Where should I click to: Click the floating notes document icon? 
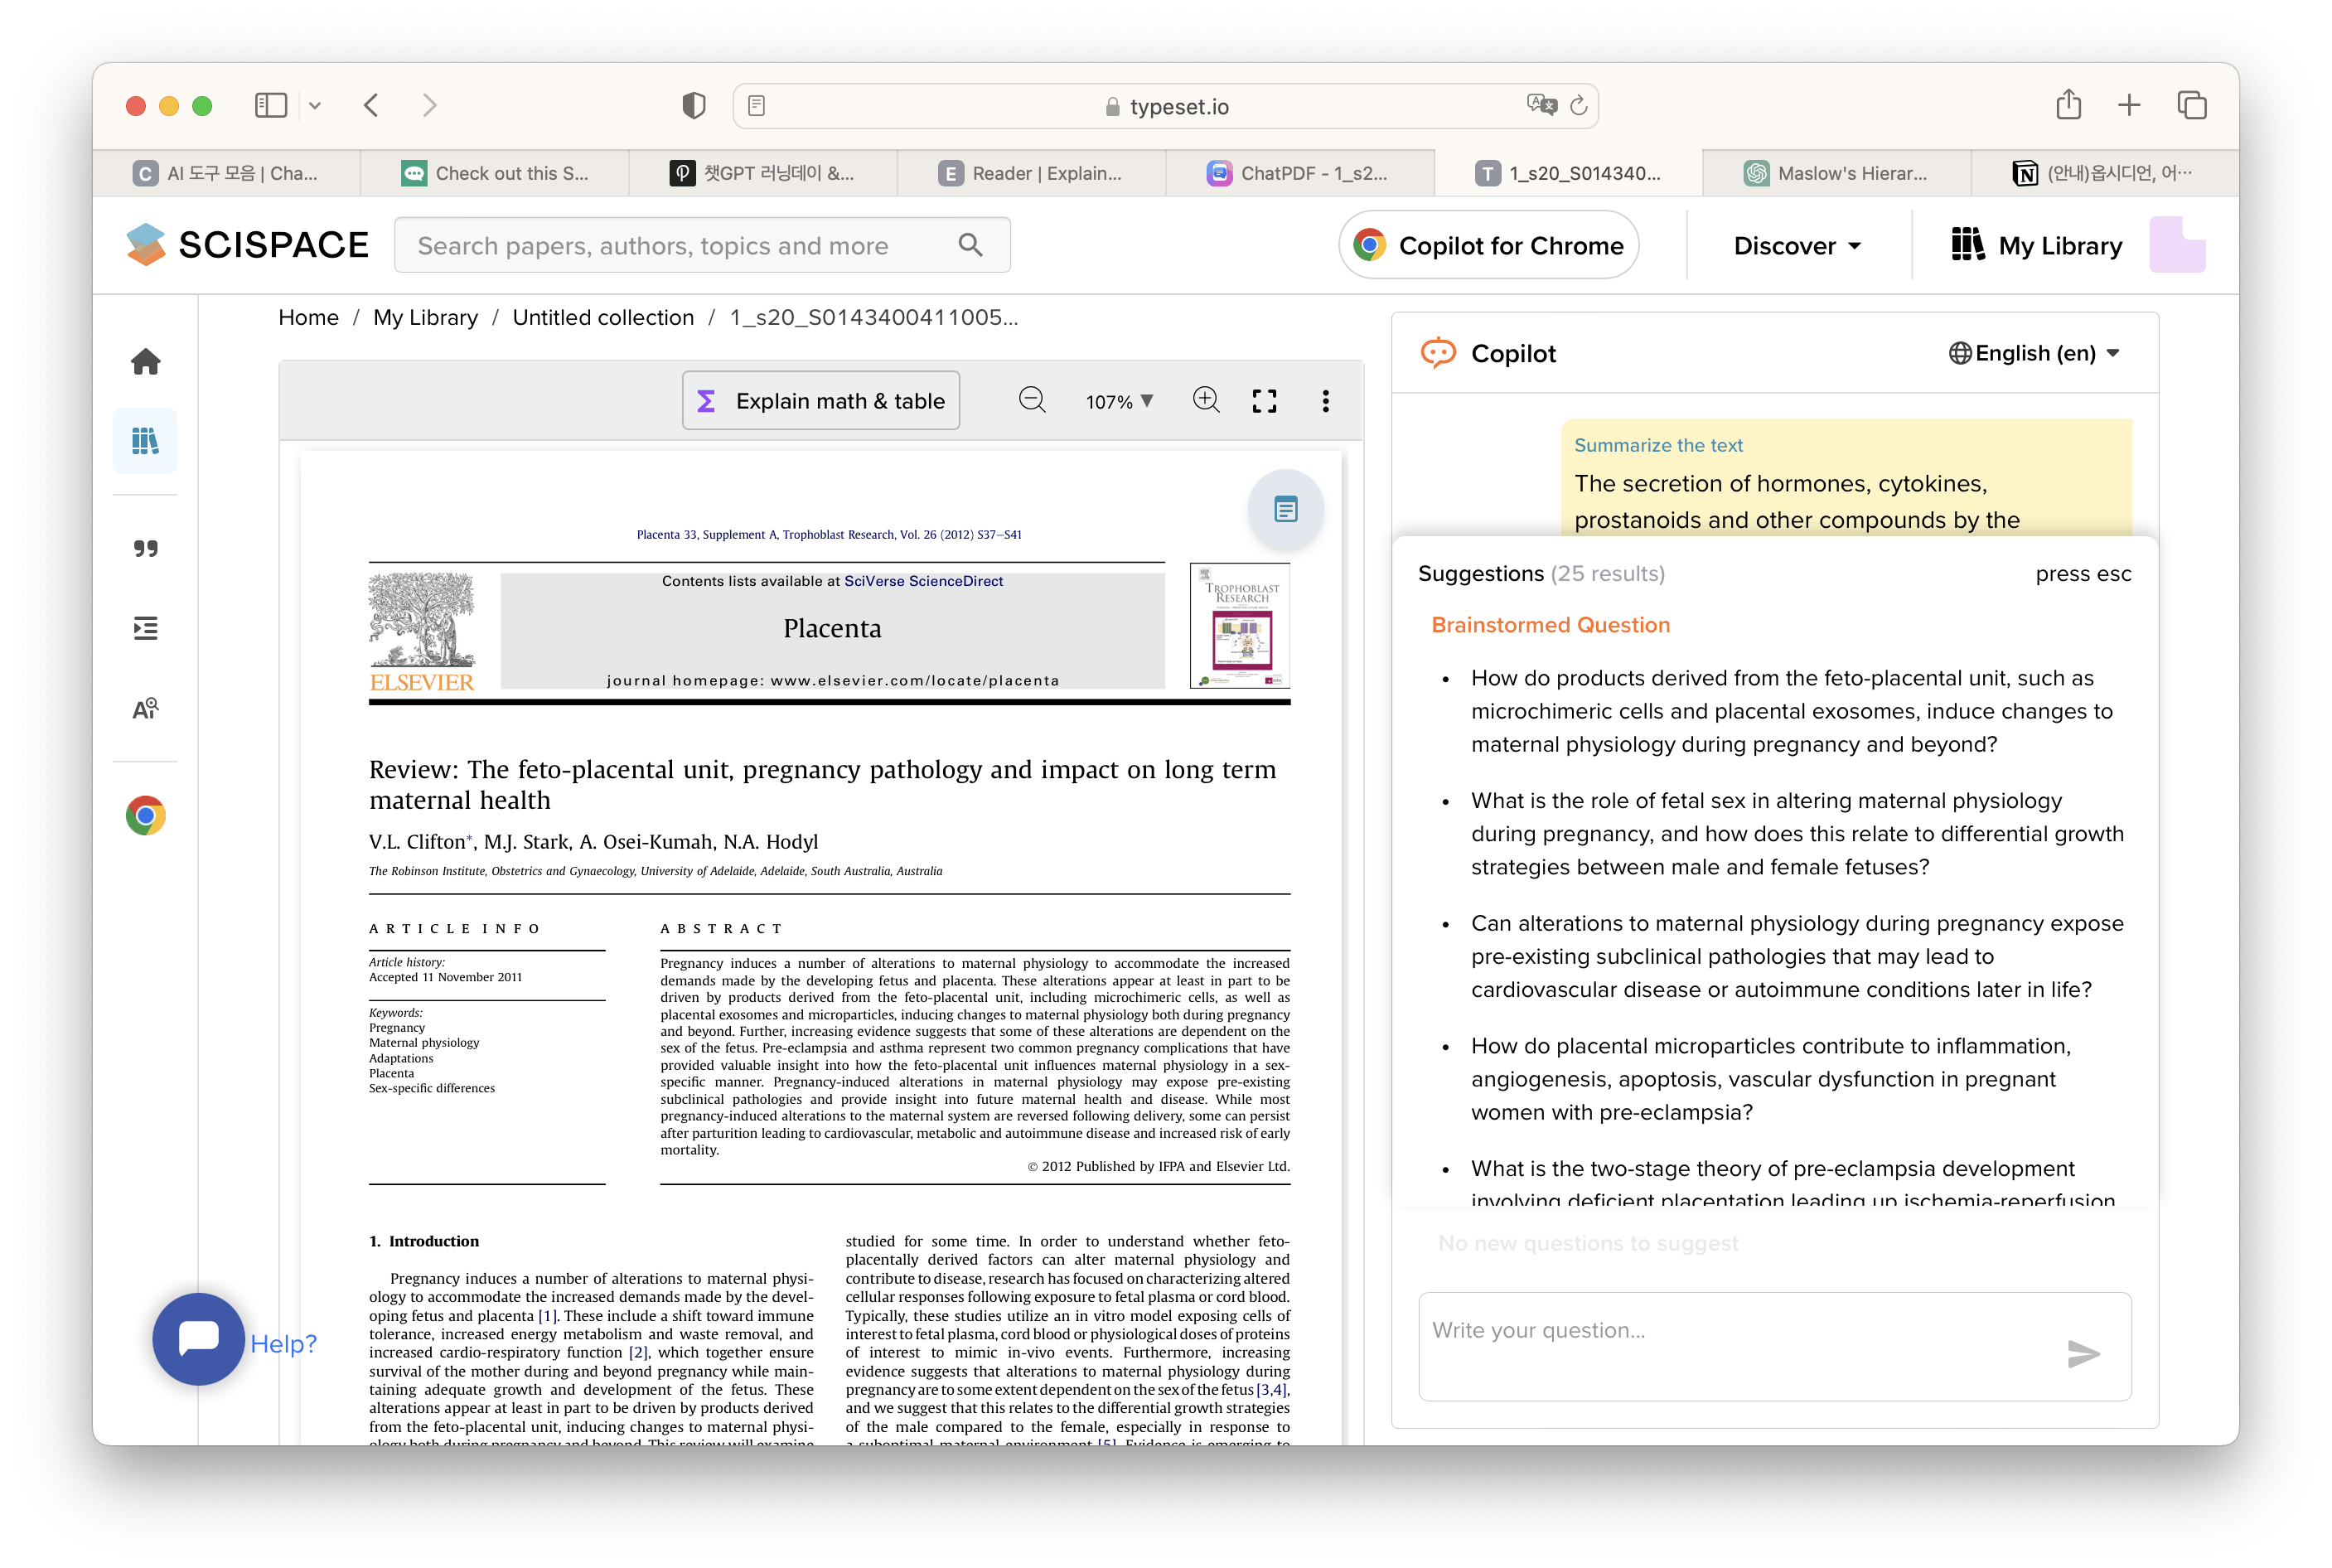(1286, 510)
